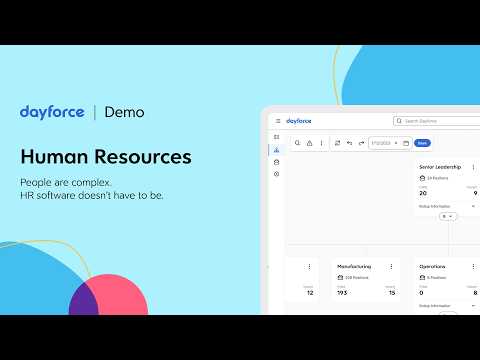Select the org chart sidebar icon

pos(276,150)
